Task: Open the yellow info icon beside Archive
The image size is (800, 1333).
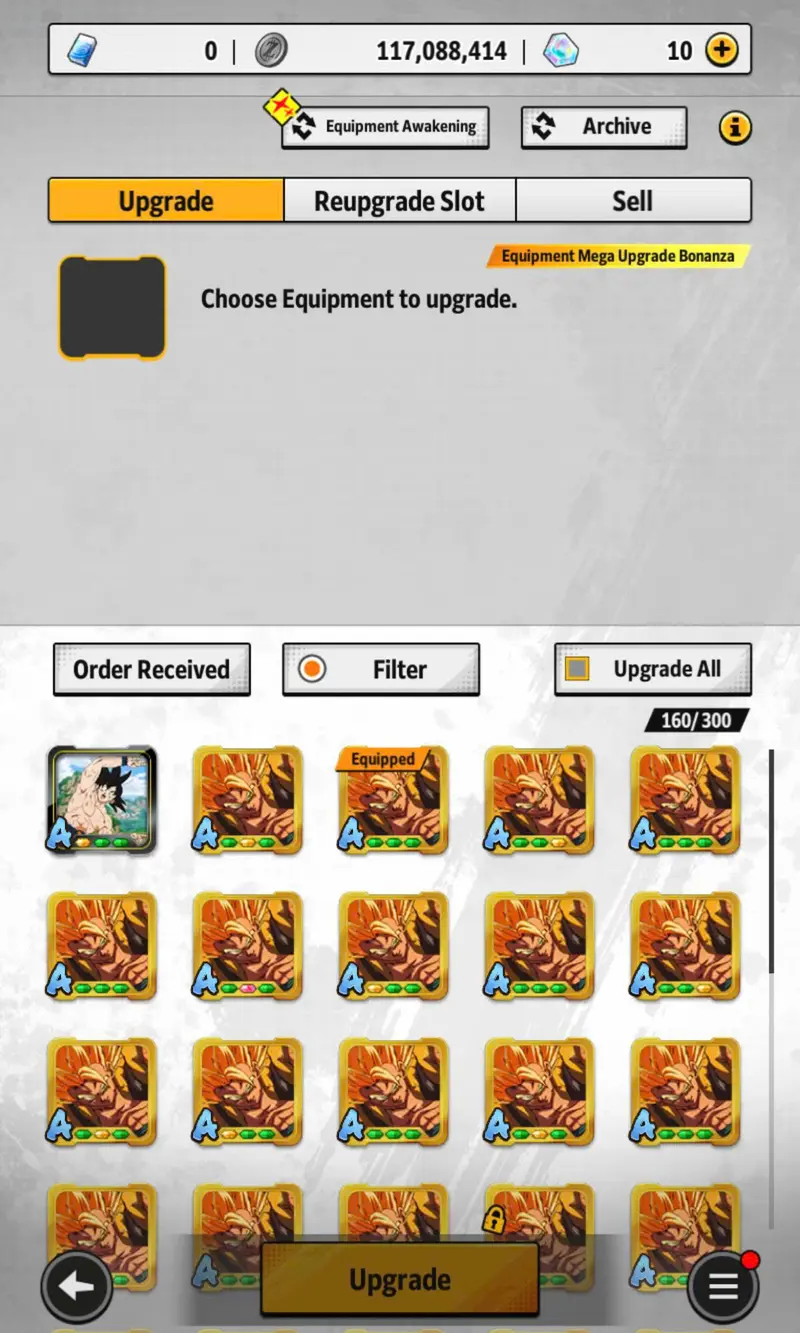Action: pos(735,128)
